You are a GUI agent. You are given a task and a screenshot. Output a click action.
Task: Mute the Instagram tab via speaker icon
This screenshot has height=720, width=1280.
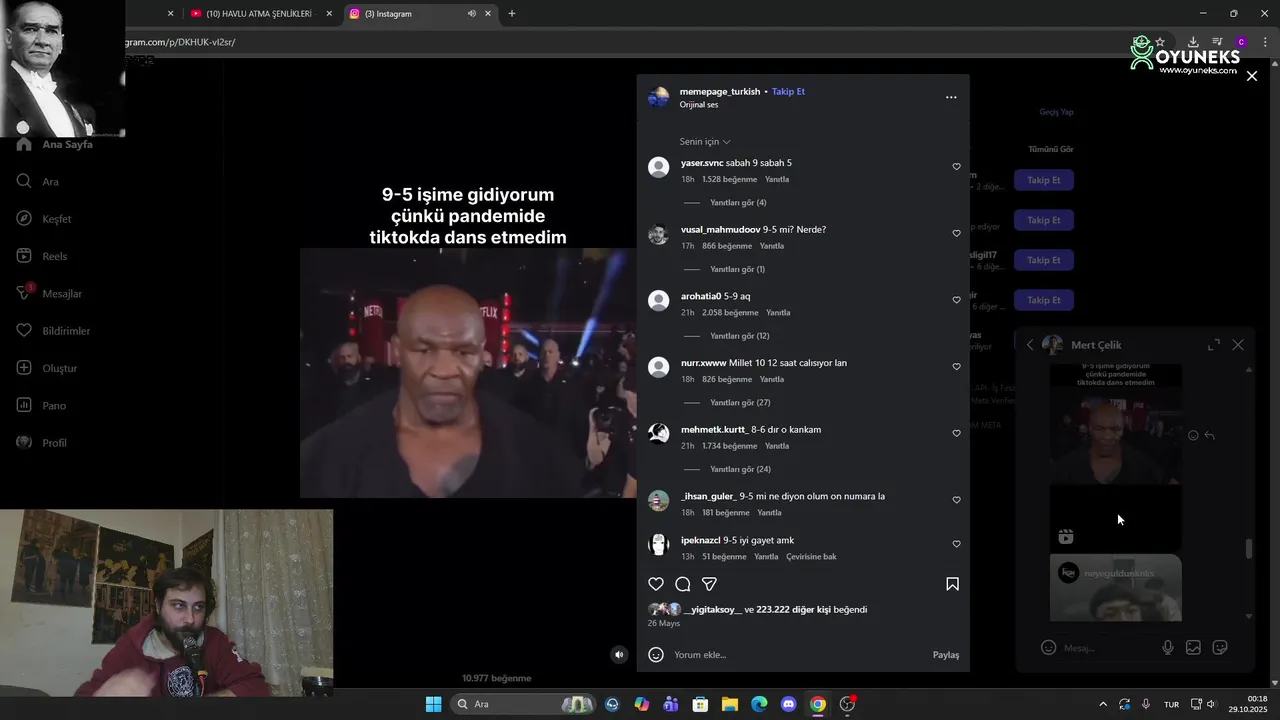tap(471, 14)
